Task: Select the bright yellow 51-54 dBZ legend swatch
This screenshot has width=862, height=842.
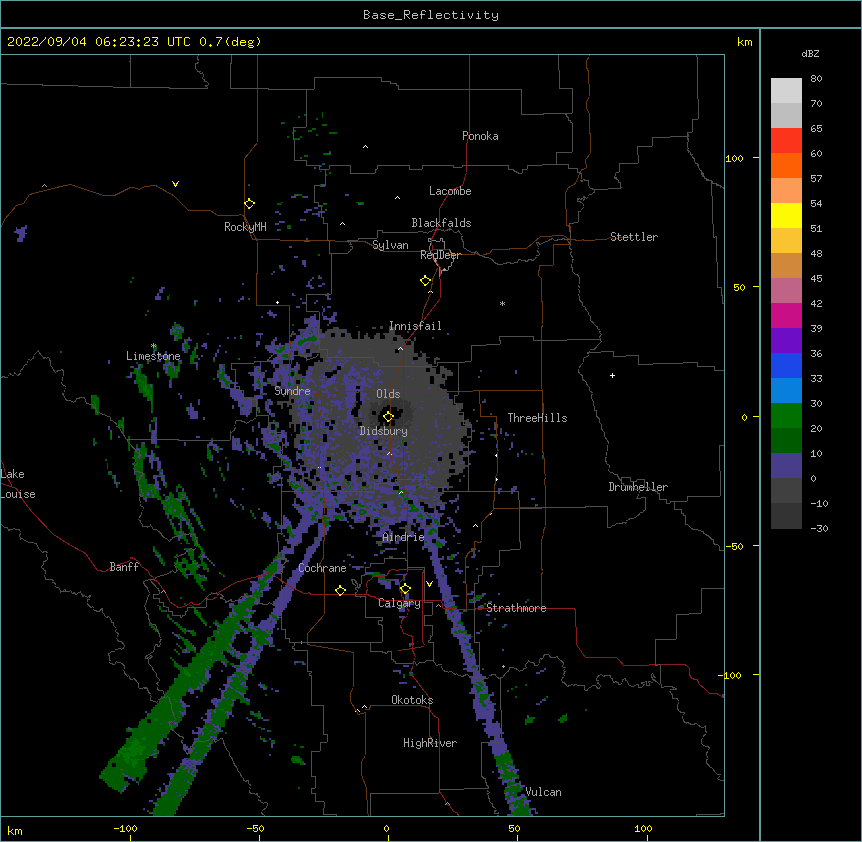Action: 786,215
